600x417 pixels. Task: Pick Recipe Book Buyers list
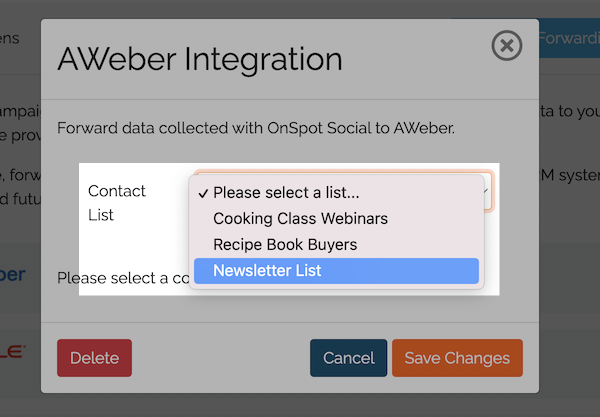pos(285,243)
